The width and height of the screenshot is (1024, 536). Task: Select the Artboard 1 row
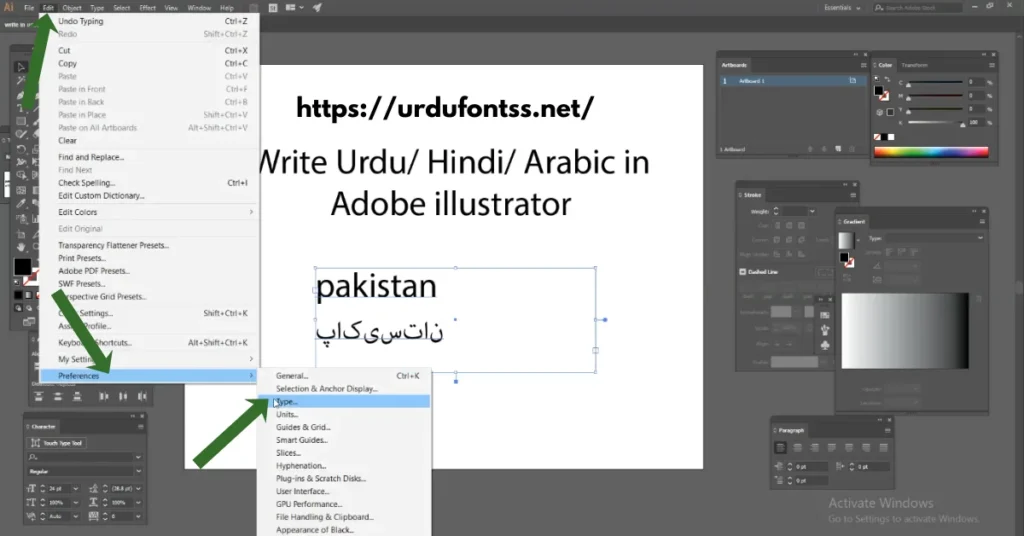tap(793, 81)
